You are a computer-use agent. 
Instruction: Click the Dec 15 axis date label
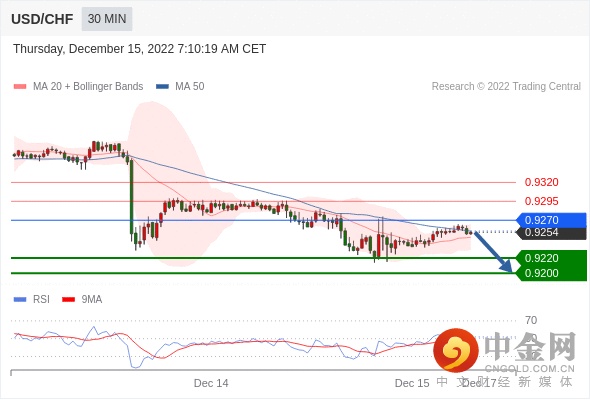point(412,383)
